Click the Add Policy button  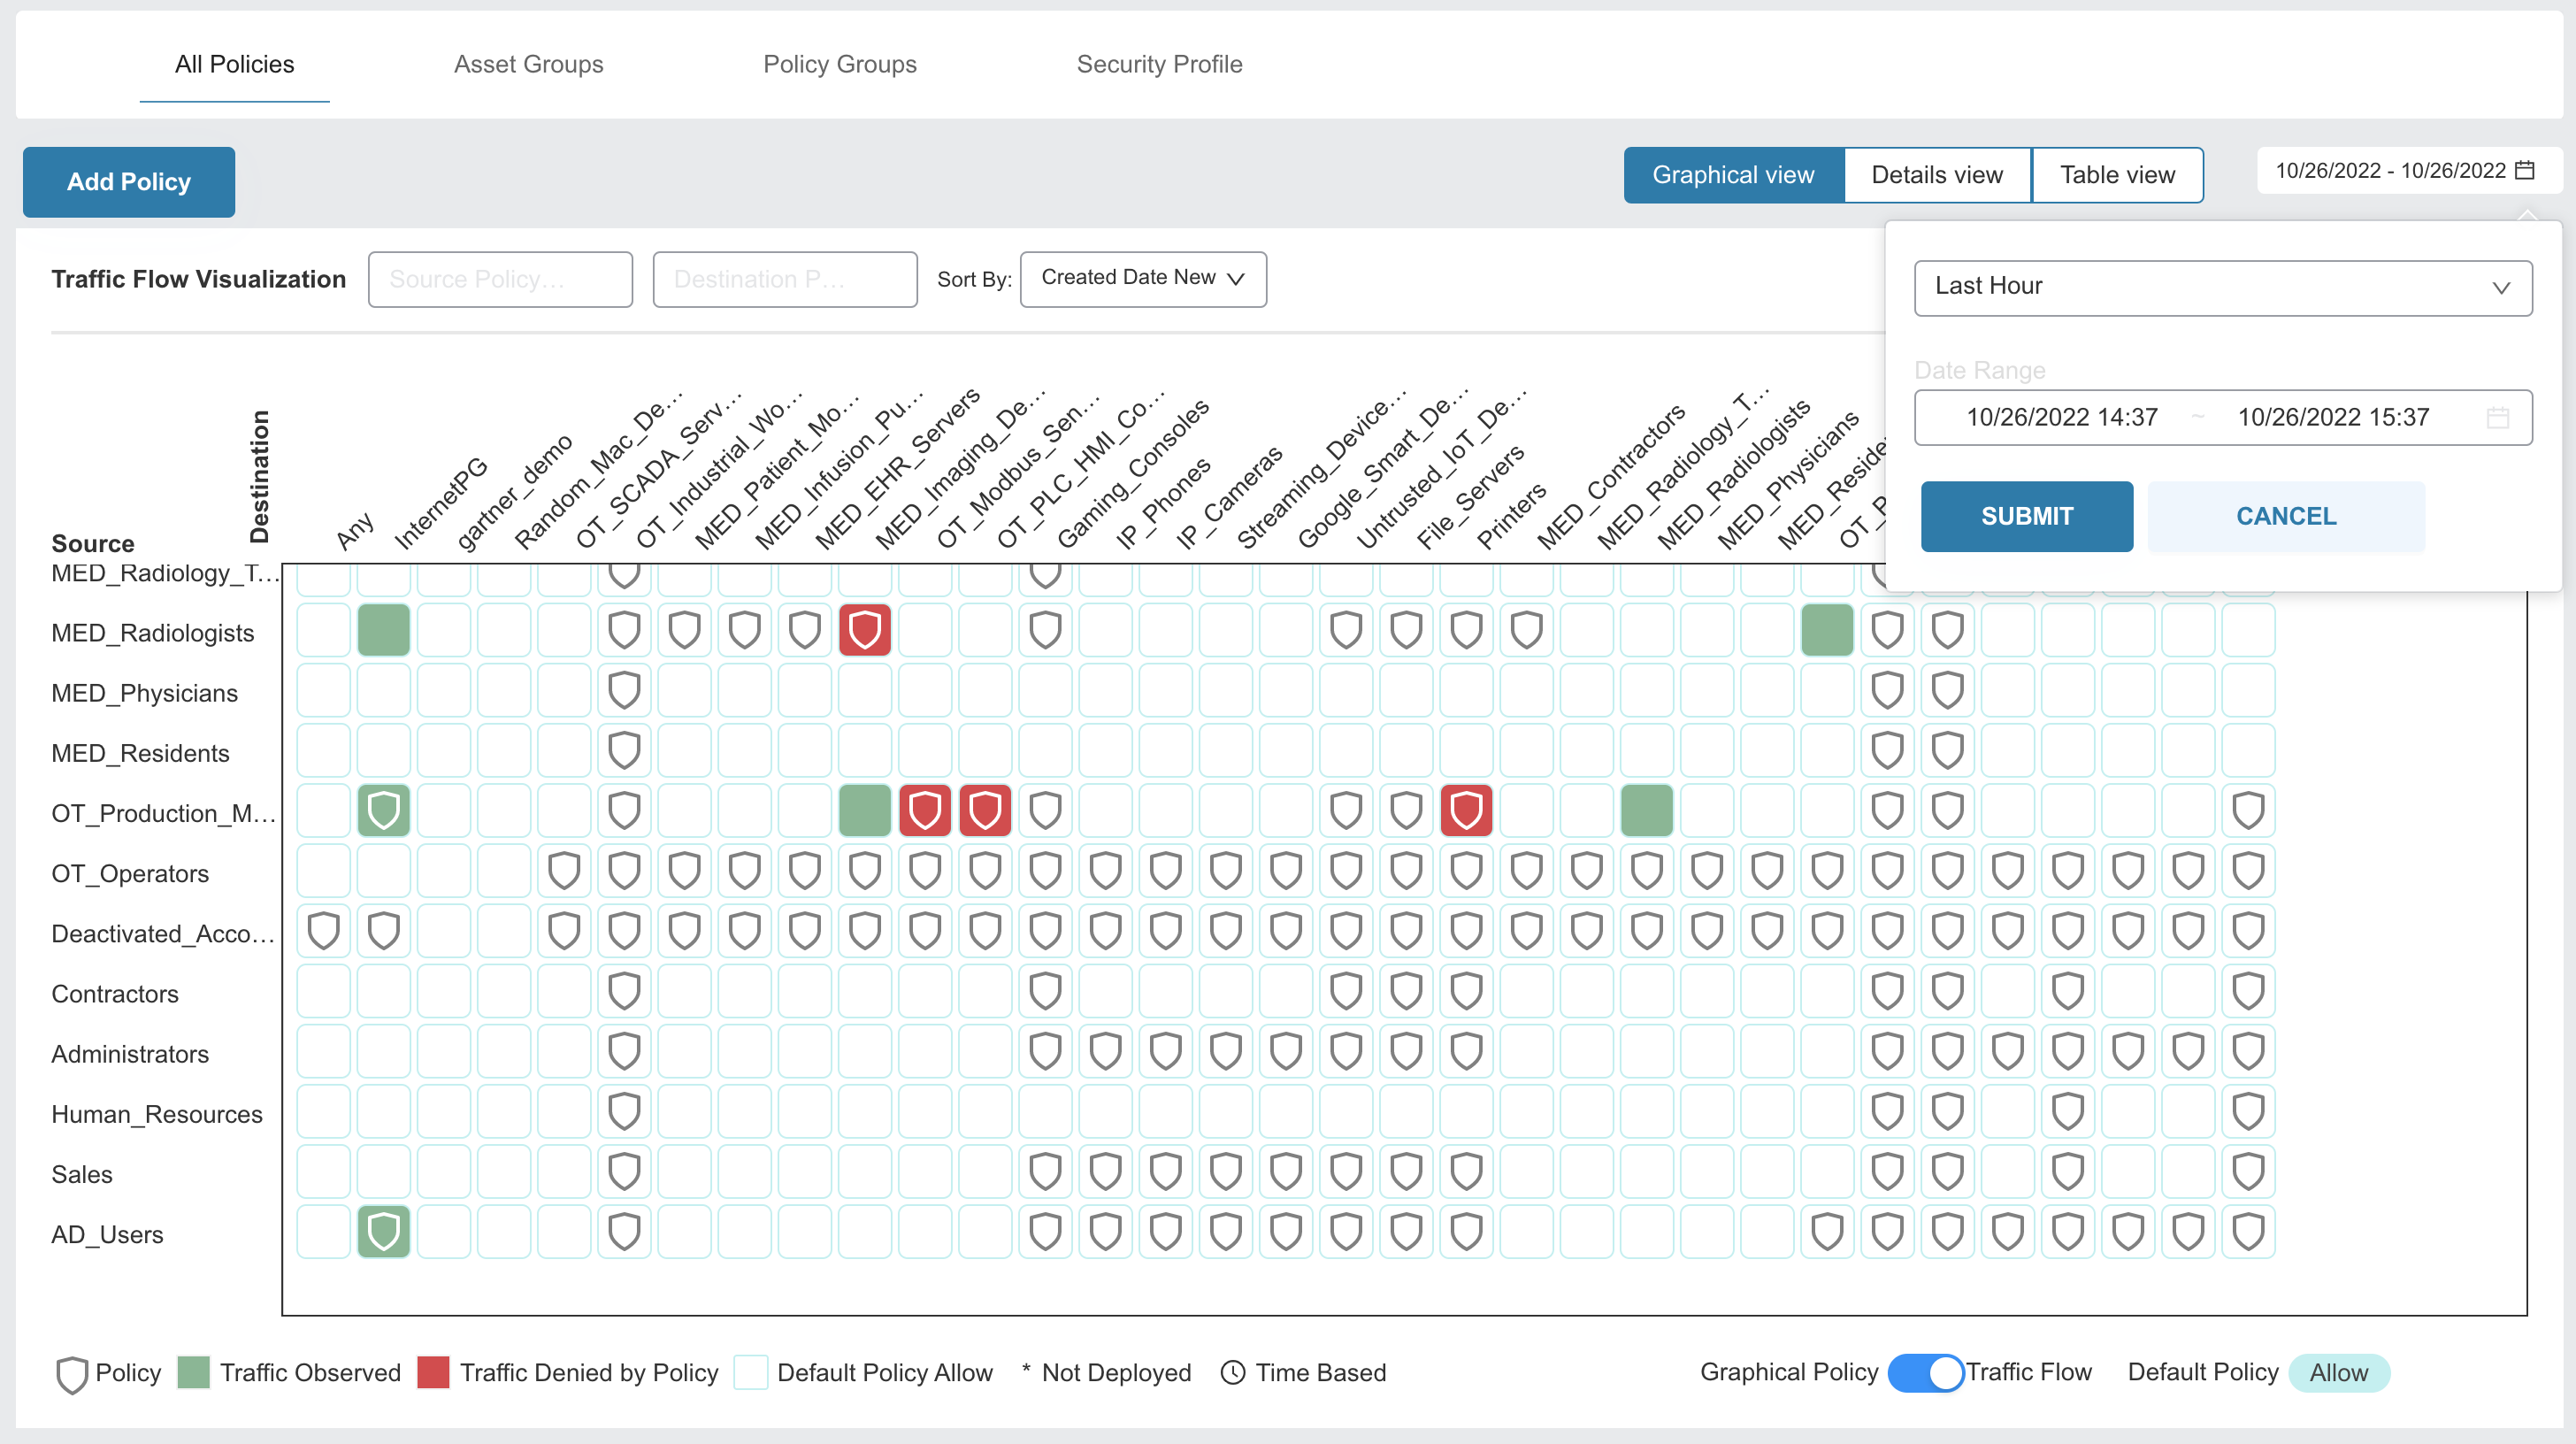(128, 182)
